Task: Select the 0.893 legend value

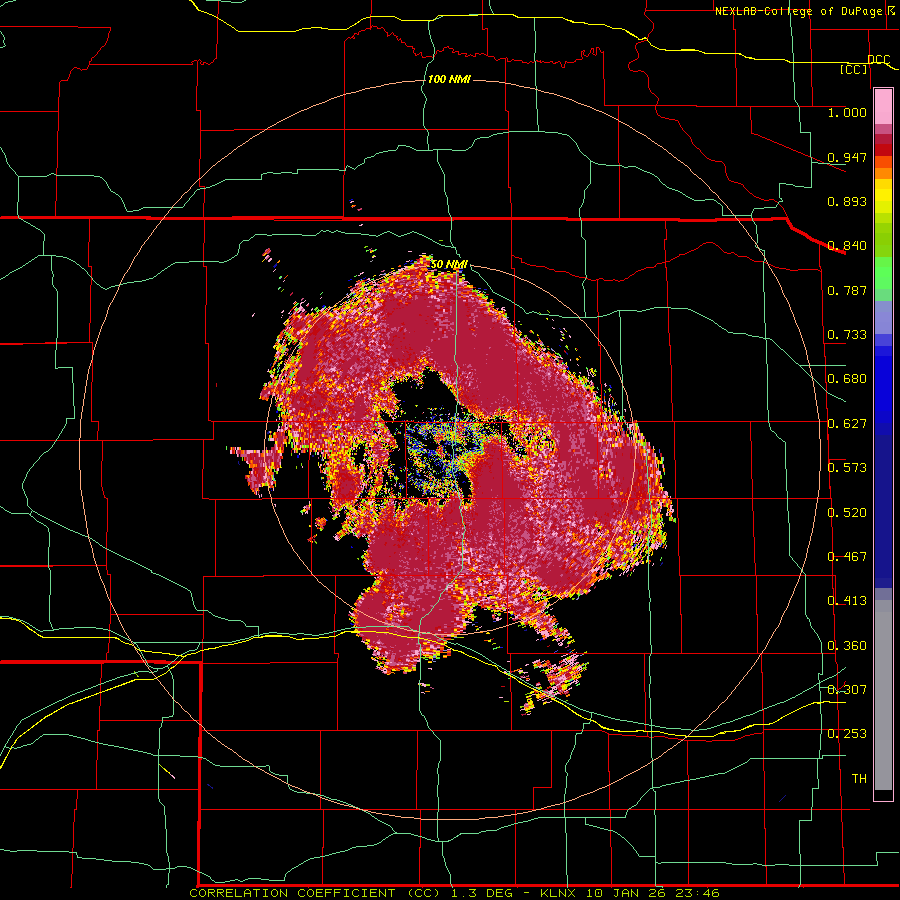Action: point(847,201)
